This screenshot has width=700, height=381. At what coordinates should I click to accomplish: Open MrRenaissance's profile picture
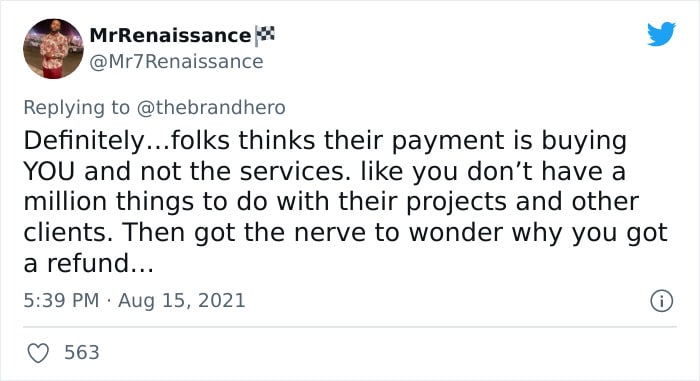pos(53,49)
